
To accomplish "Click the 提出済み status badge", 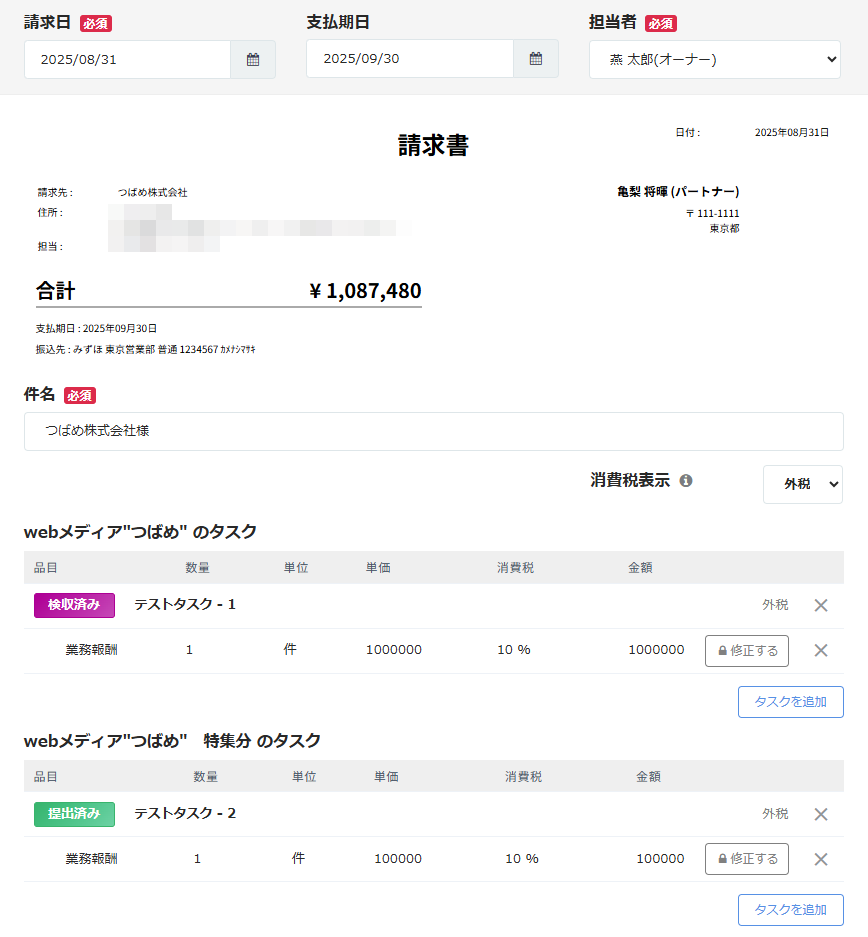I will tap(74, 814).
